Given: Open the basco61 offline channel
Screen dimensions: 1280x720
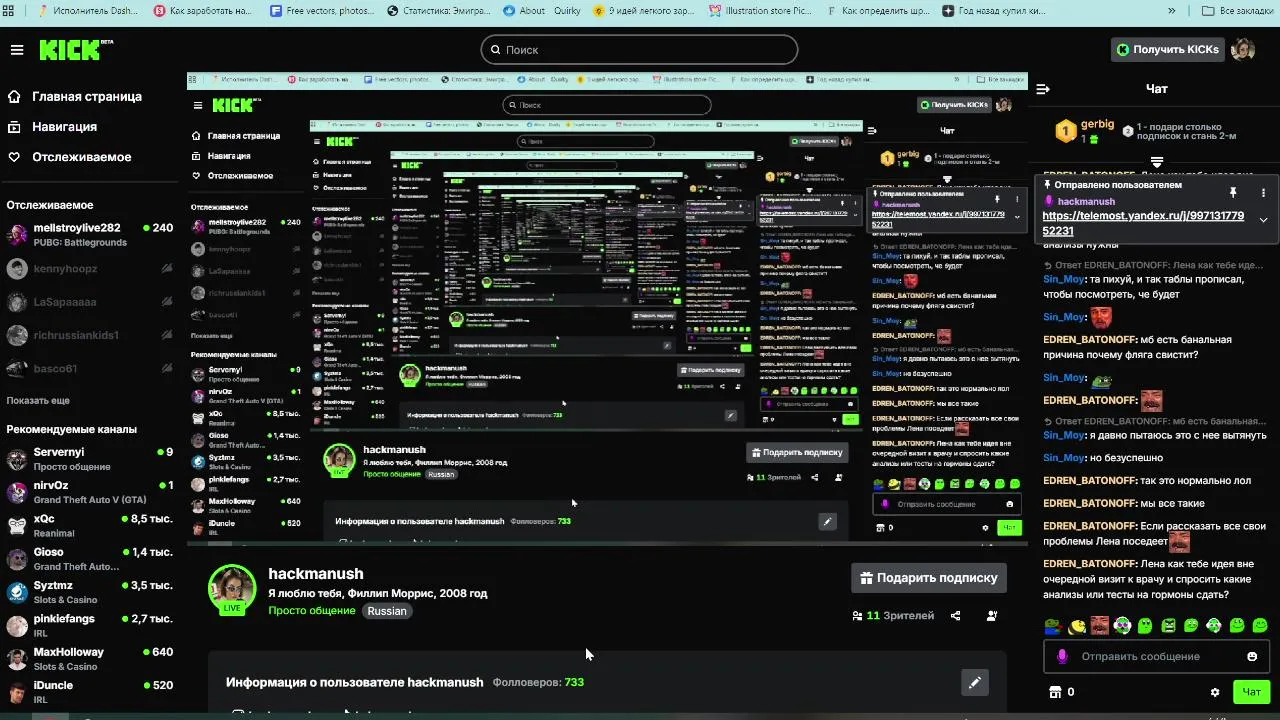Looking at the screenshot, I should [x=90, y=368].
